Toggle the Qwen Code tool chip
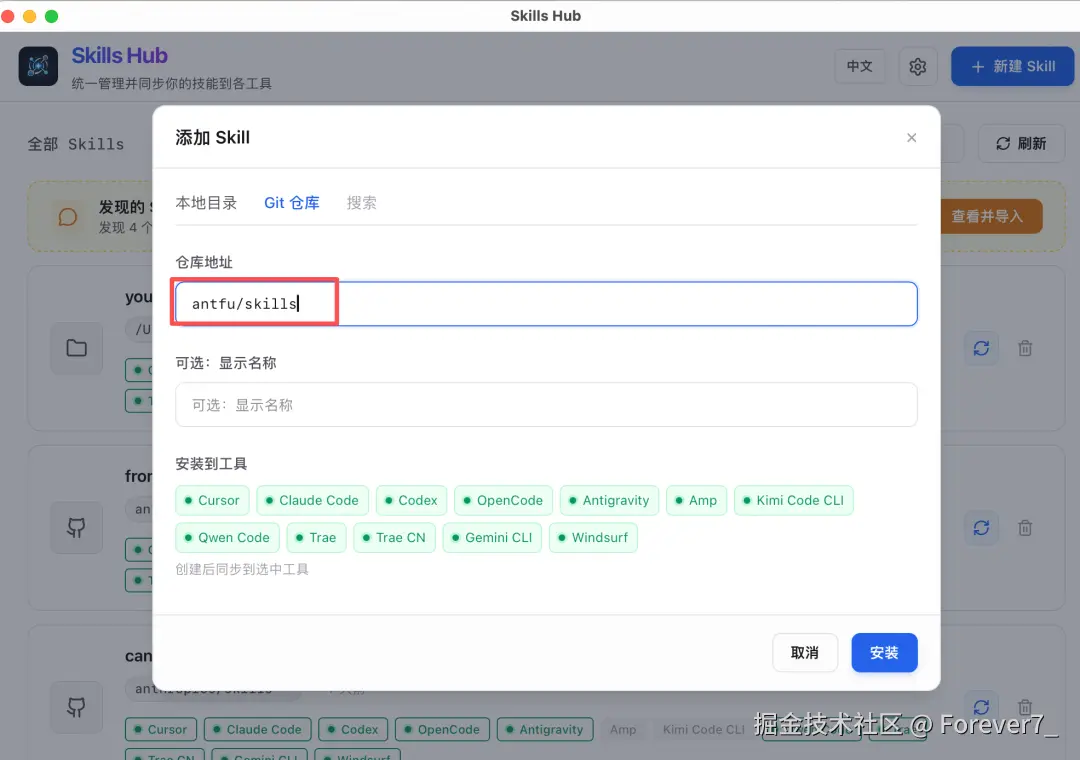Image resolution: width=1080 pixels, height=760 pixels. point(227,537)
